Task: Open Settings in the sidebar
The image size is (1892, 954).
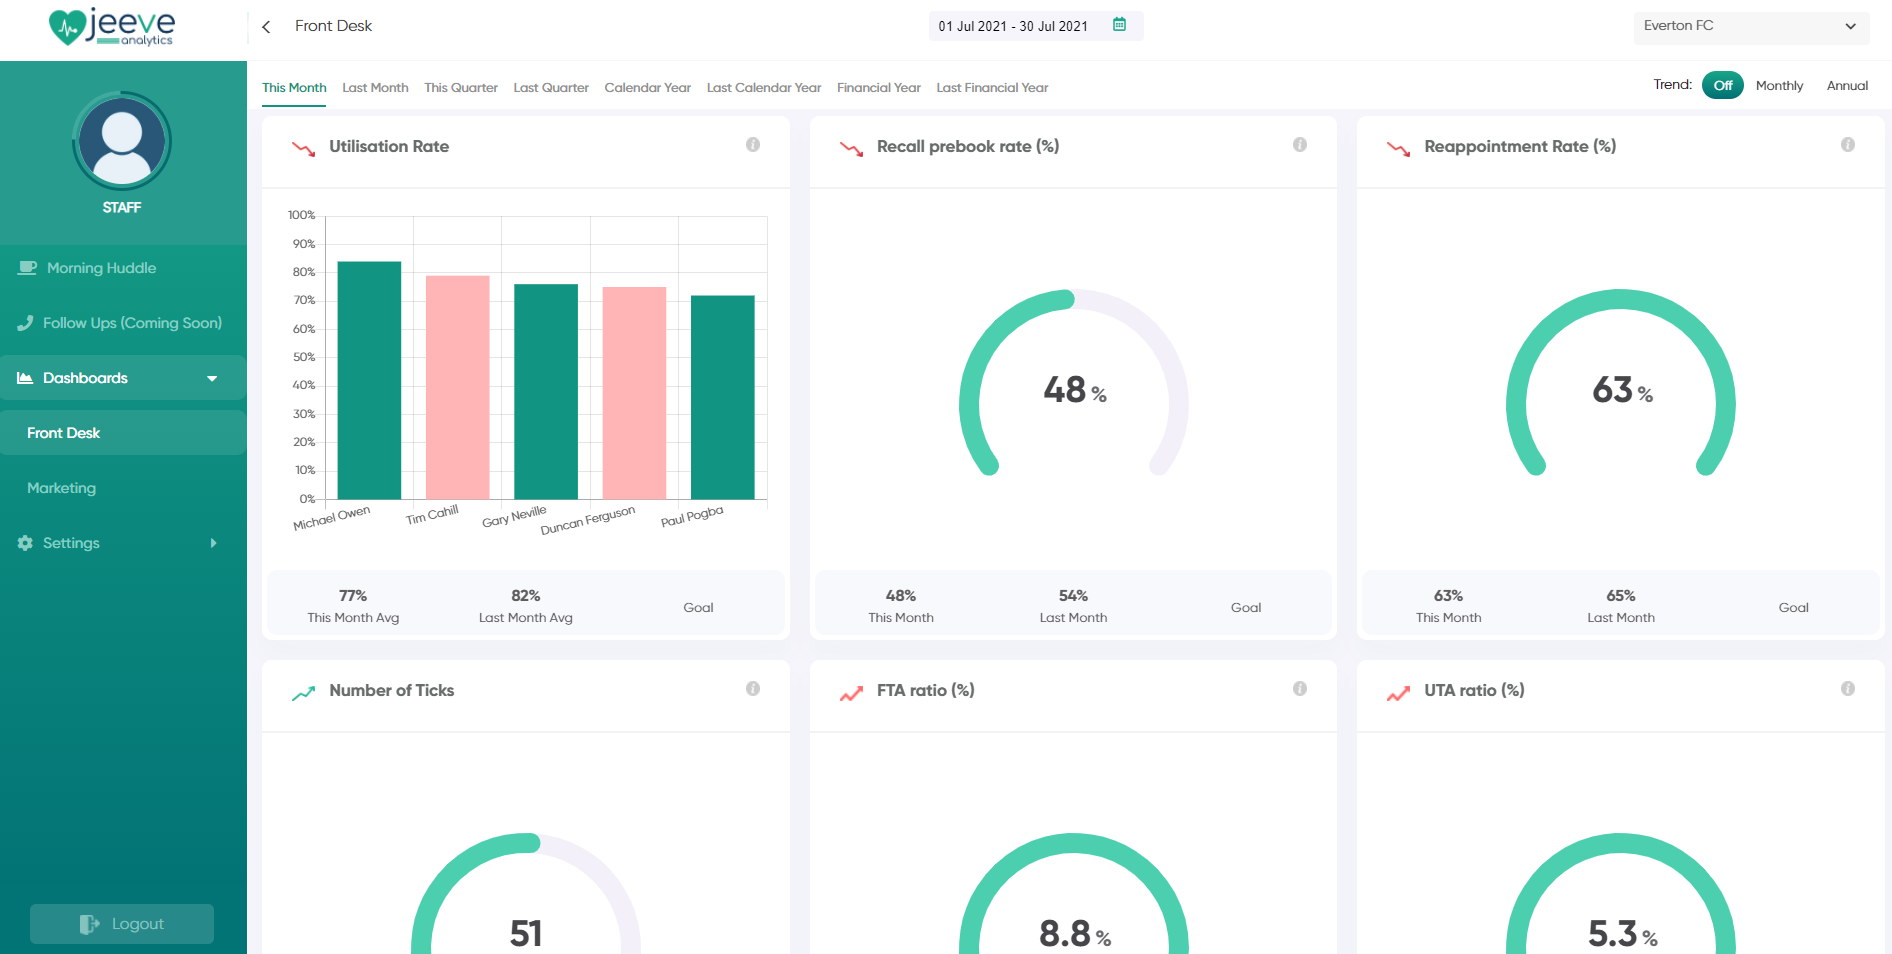Action: click(123, 543)
